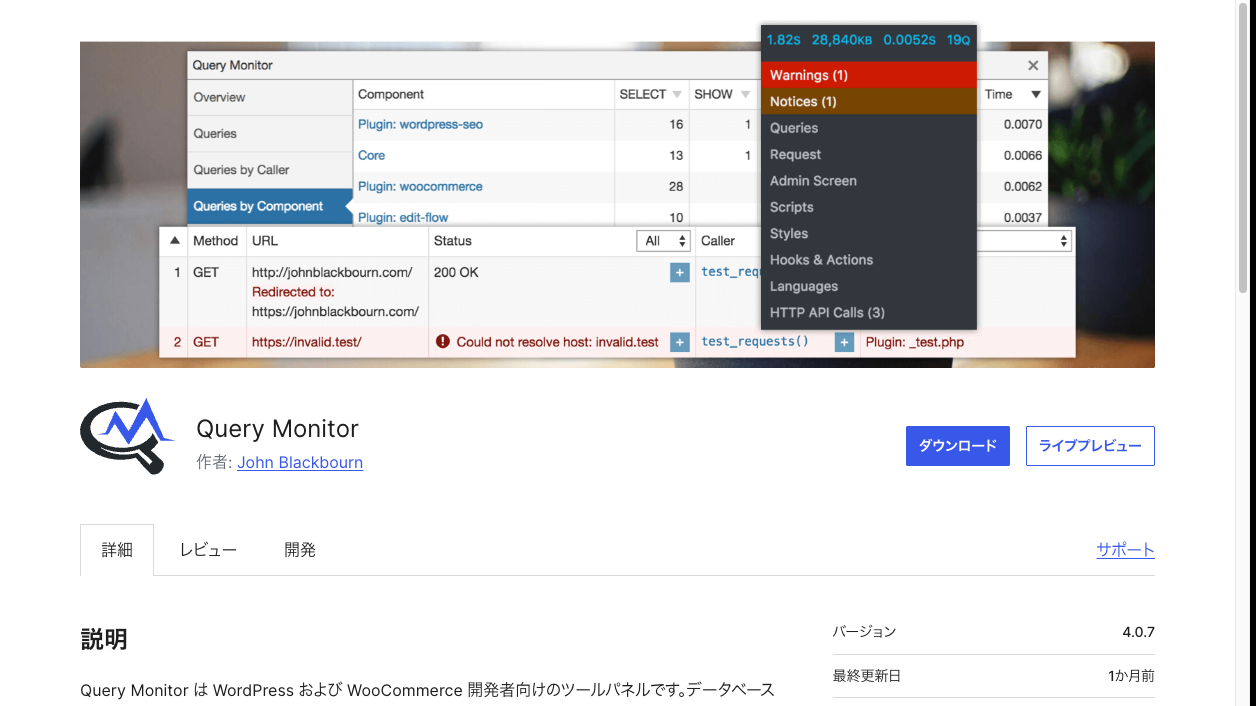
Task: Click Plugin: woocommerce component link
Action: click(x=420, y=186)
